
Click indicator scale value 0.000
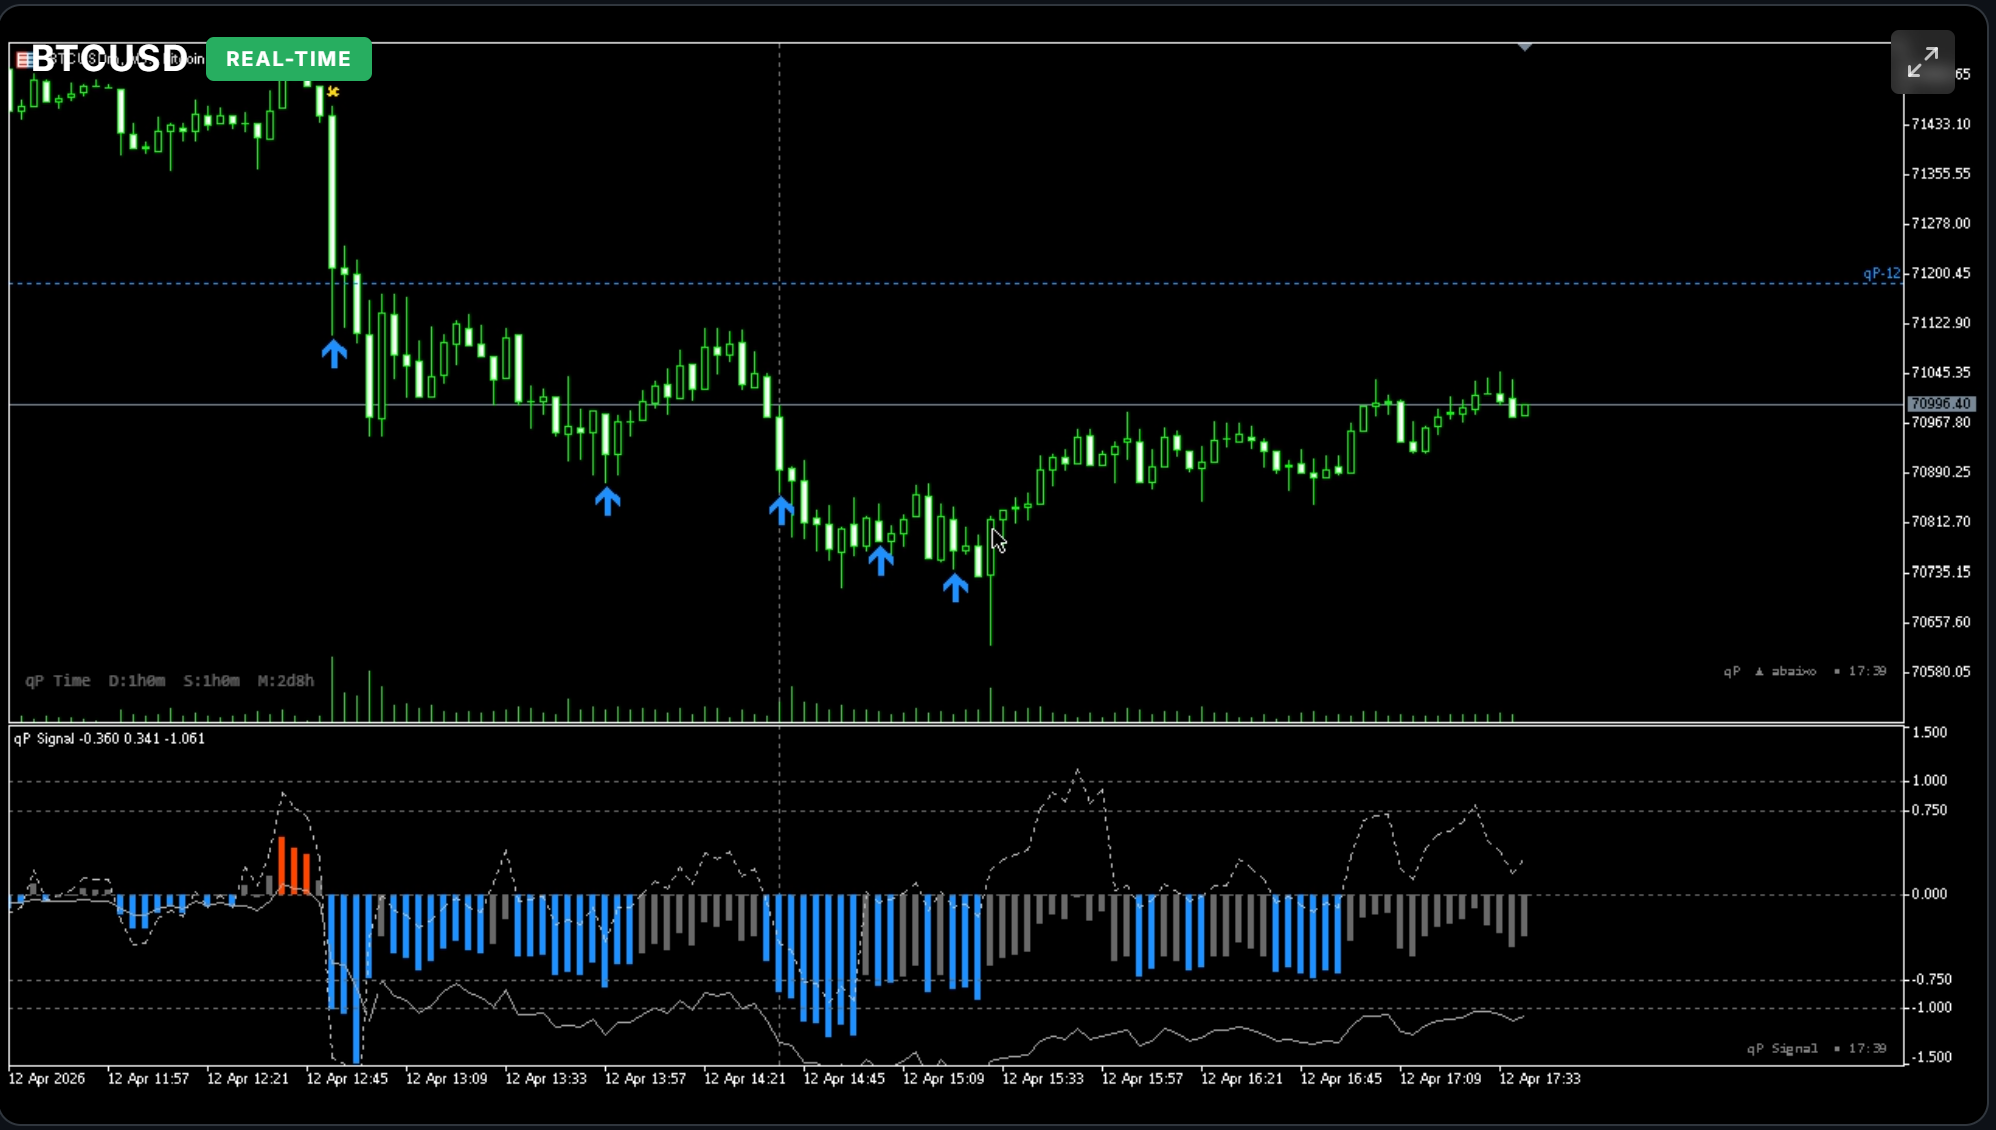[x=1929, y=894]
